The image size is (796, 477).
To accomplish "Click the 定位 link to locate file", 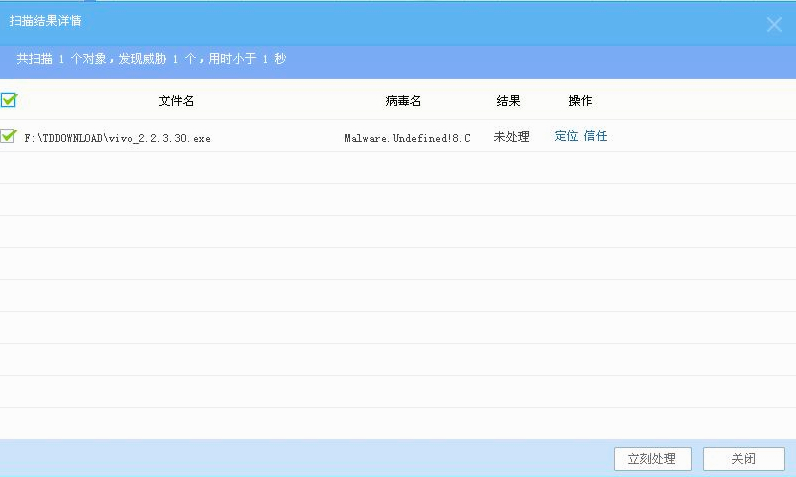I will click(566, 136).
